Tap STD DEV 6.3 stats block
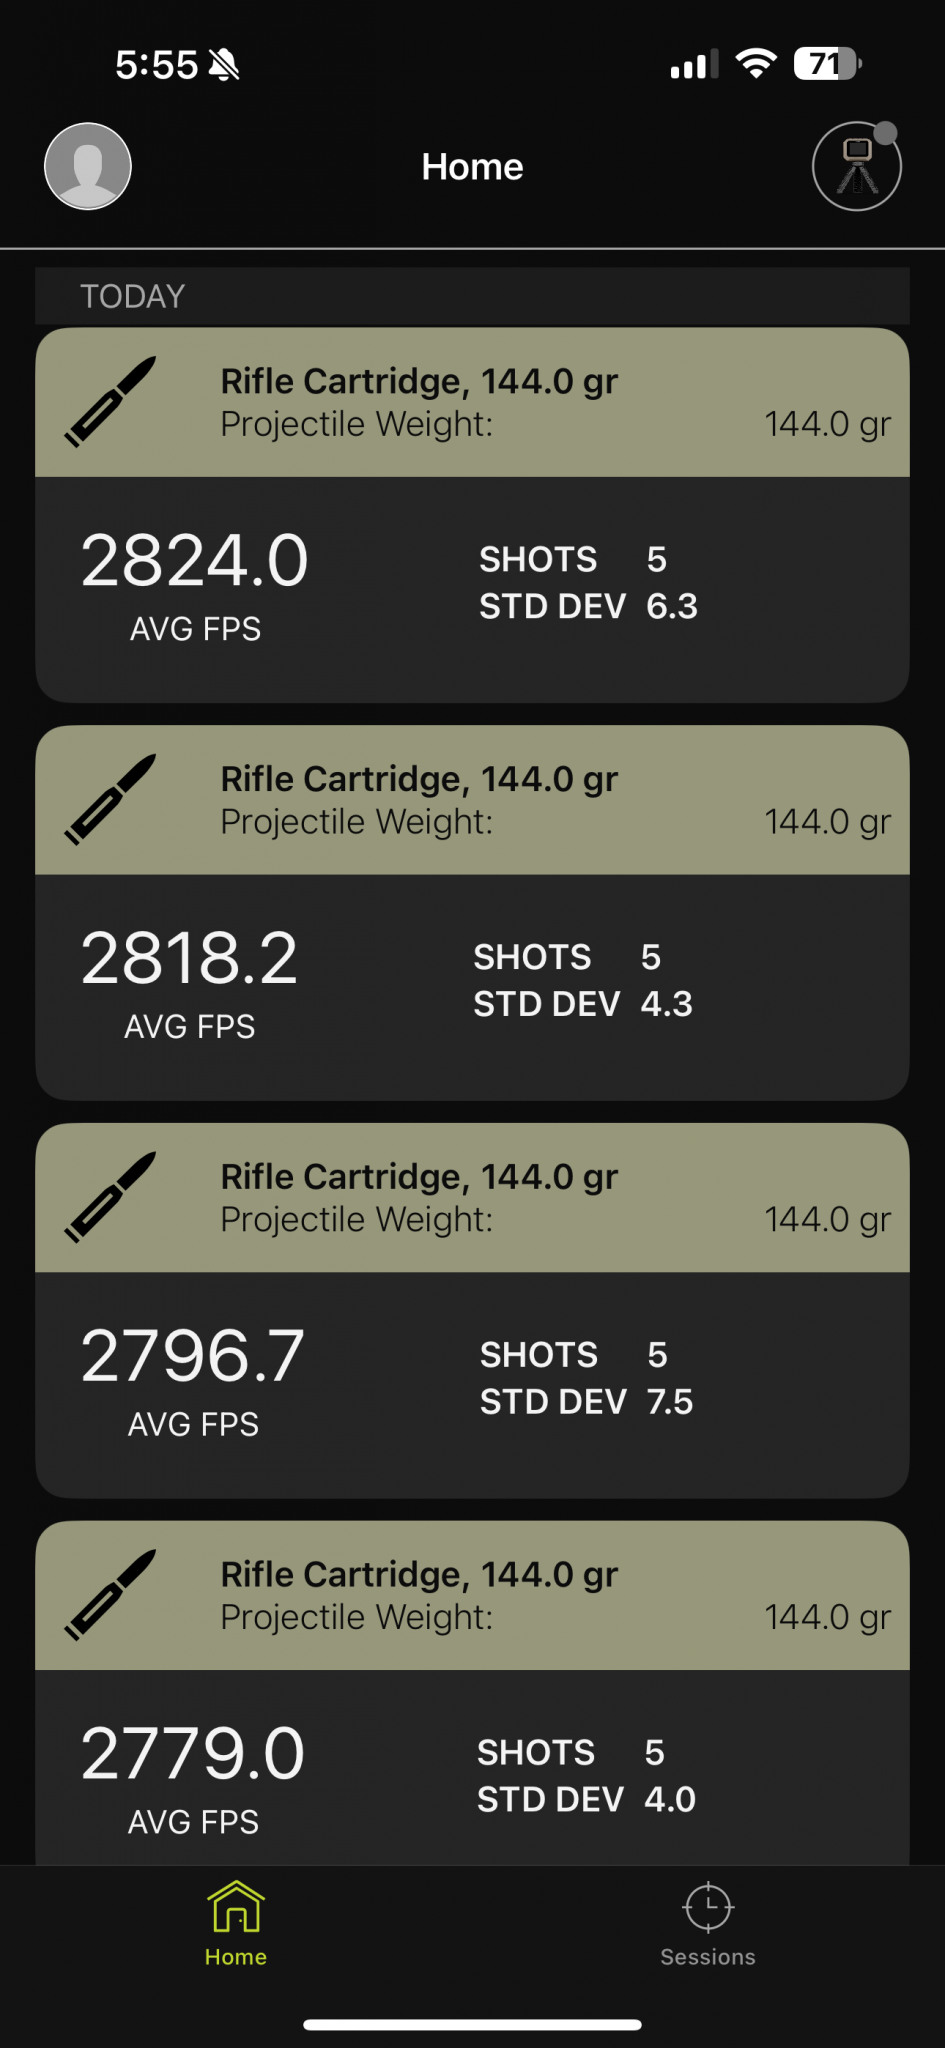Image resolution: width=945 pixels, height=2048 pixels. 588,583
